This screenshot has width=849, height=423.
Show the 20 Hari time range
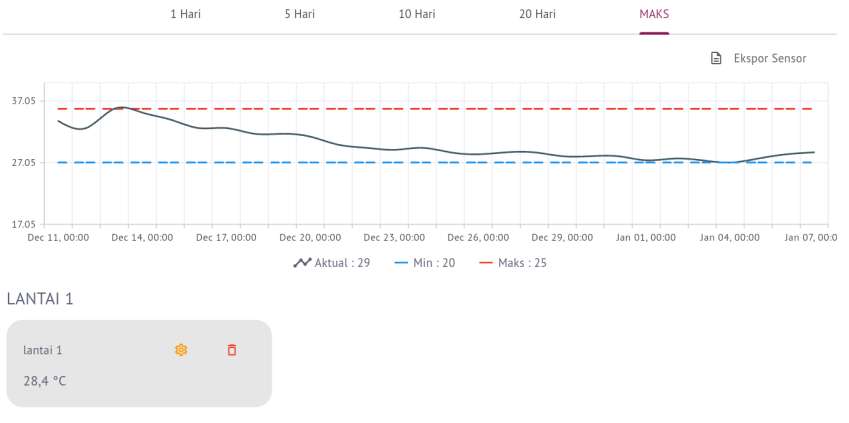pyautogui.click(x=537, y=14)
